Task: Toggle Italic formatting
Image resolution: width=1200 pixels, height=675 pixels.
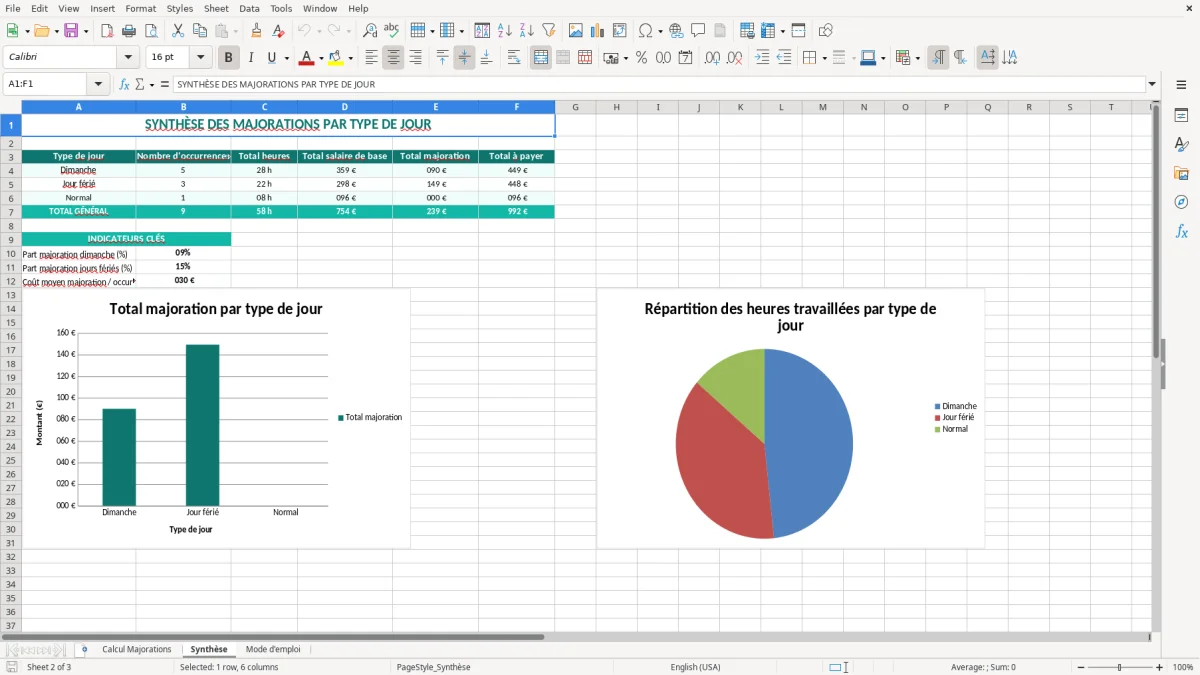Action: [x=251, y=58]
